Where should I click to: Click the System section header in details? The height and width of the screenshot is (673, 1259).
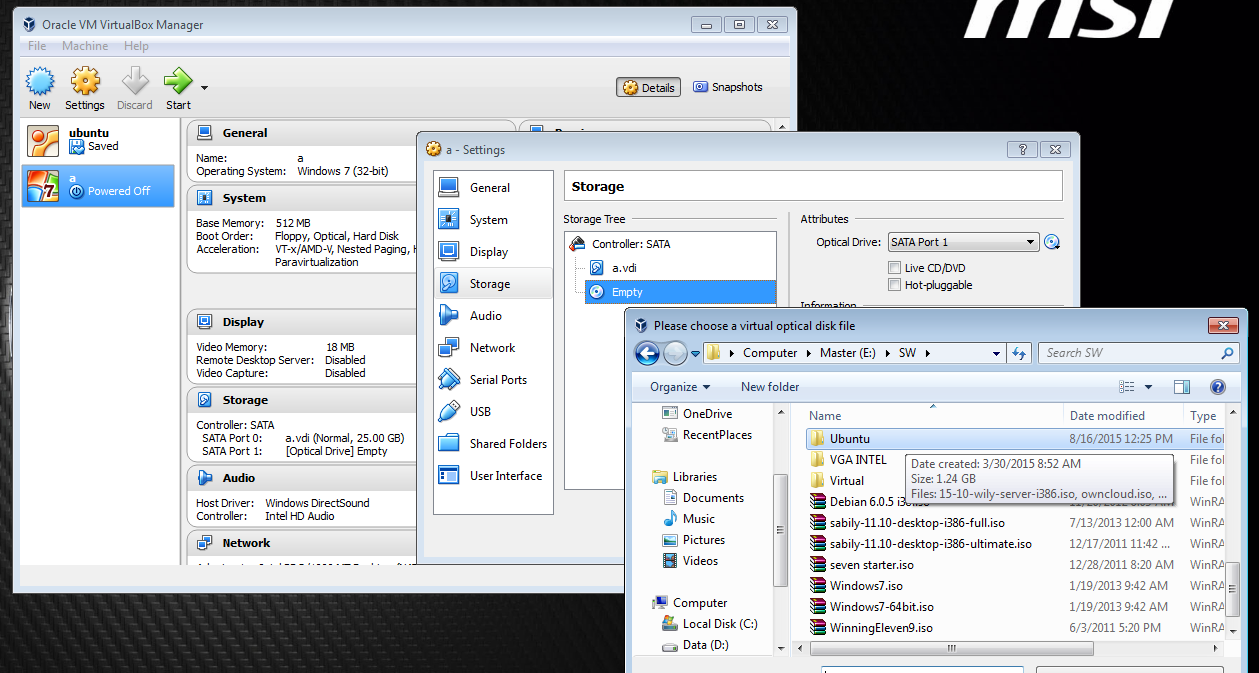pyautogui.click(x=244, y=198)
